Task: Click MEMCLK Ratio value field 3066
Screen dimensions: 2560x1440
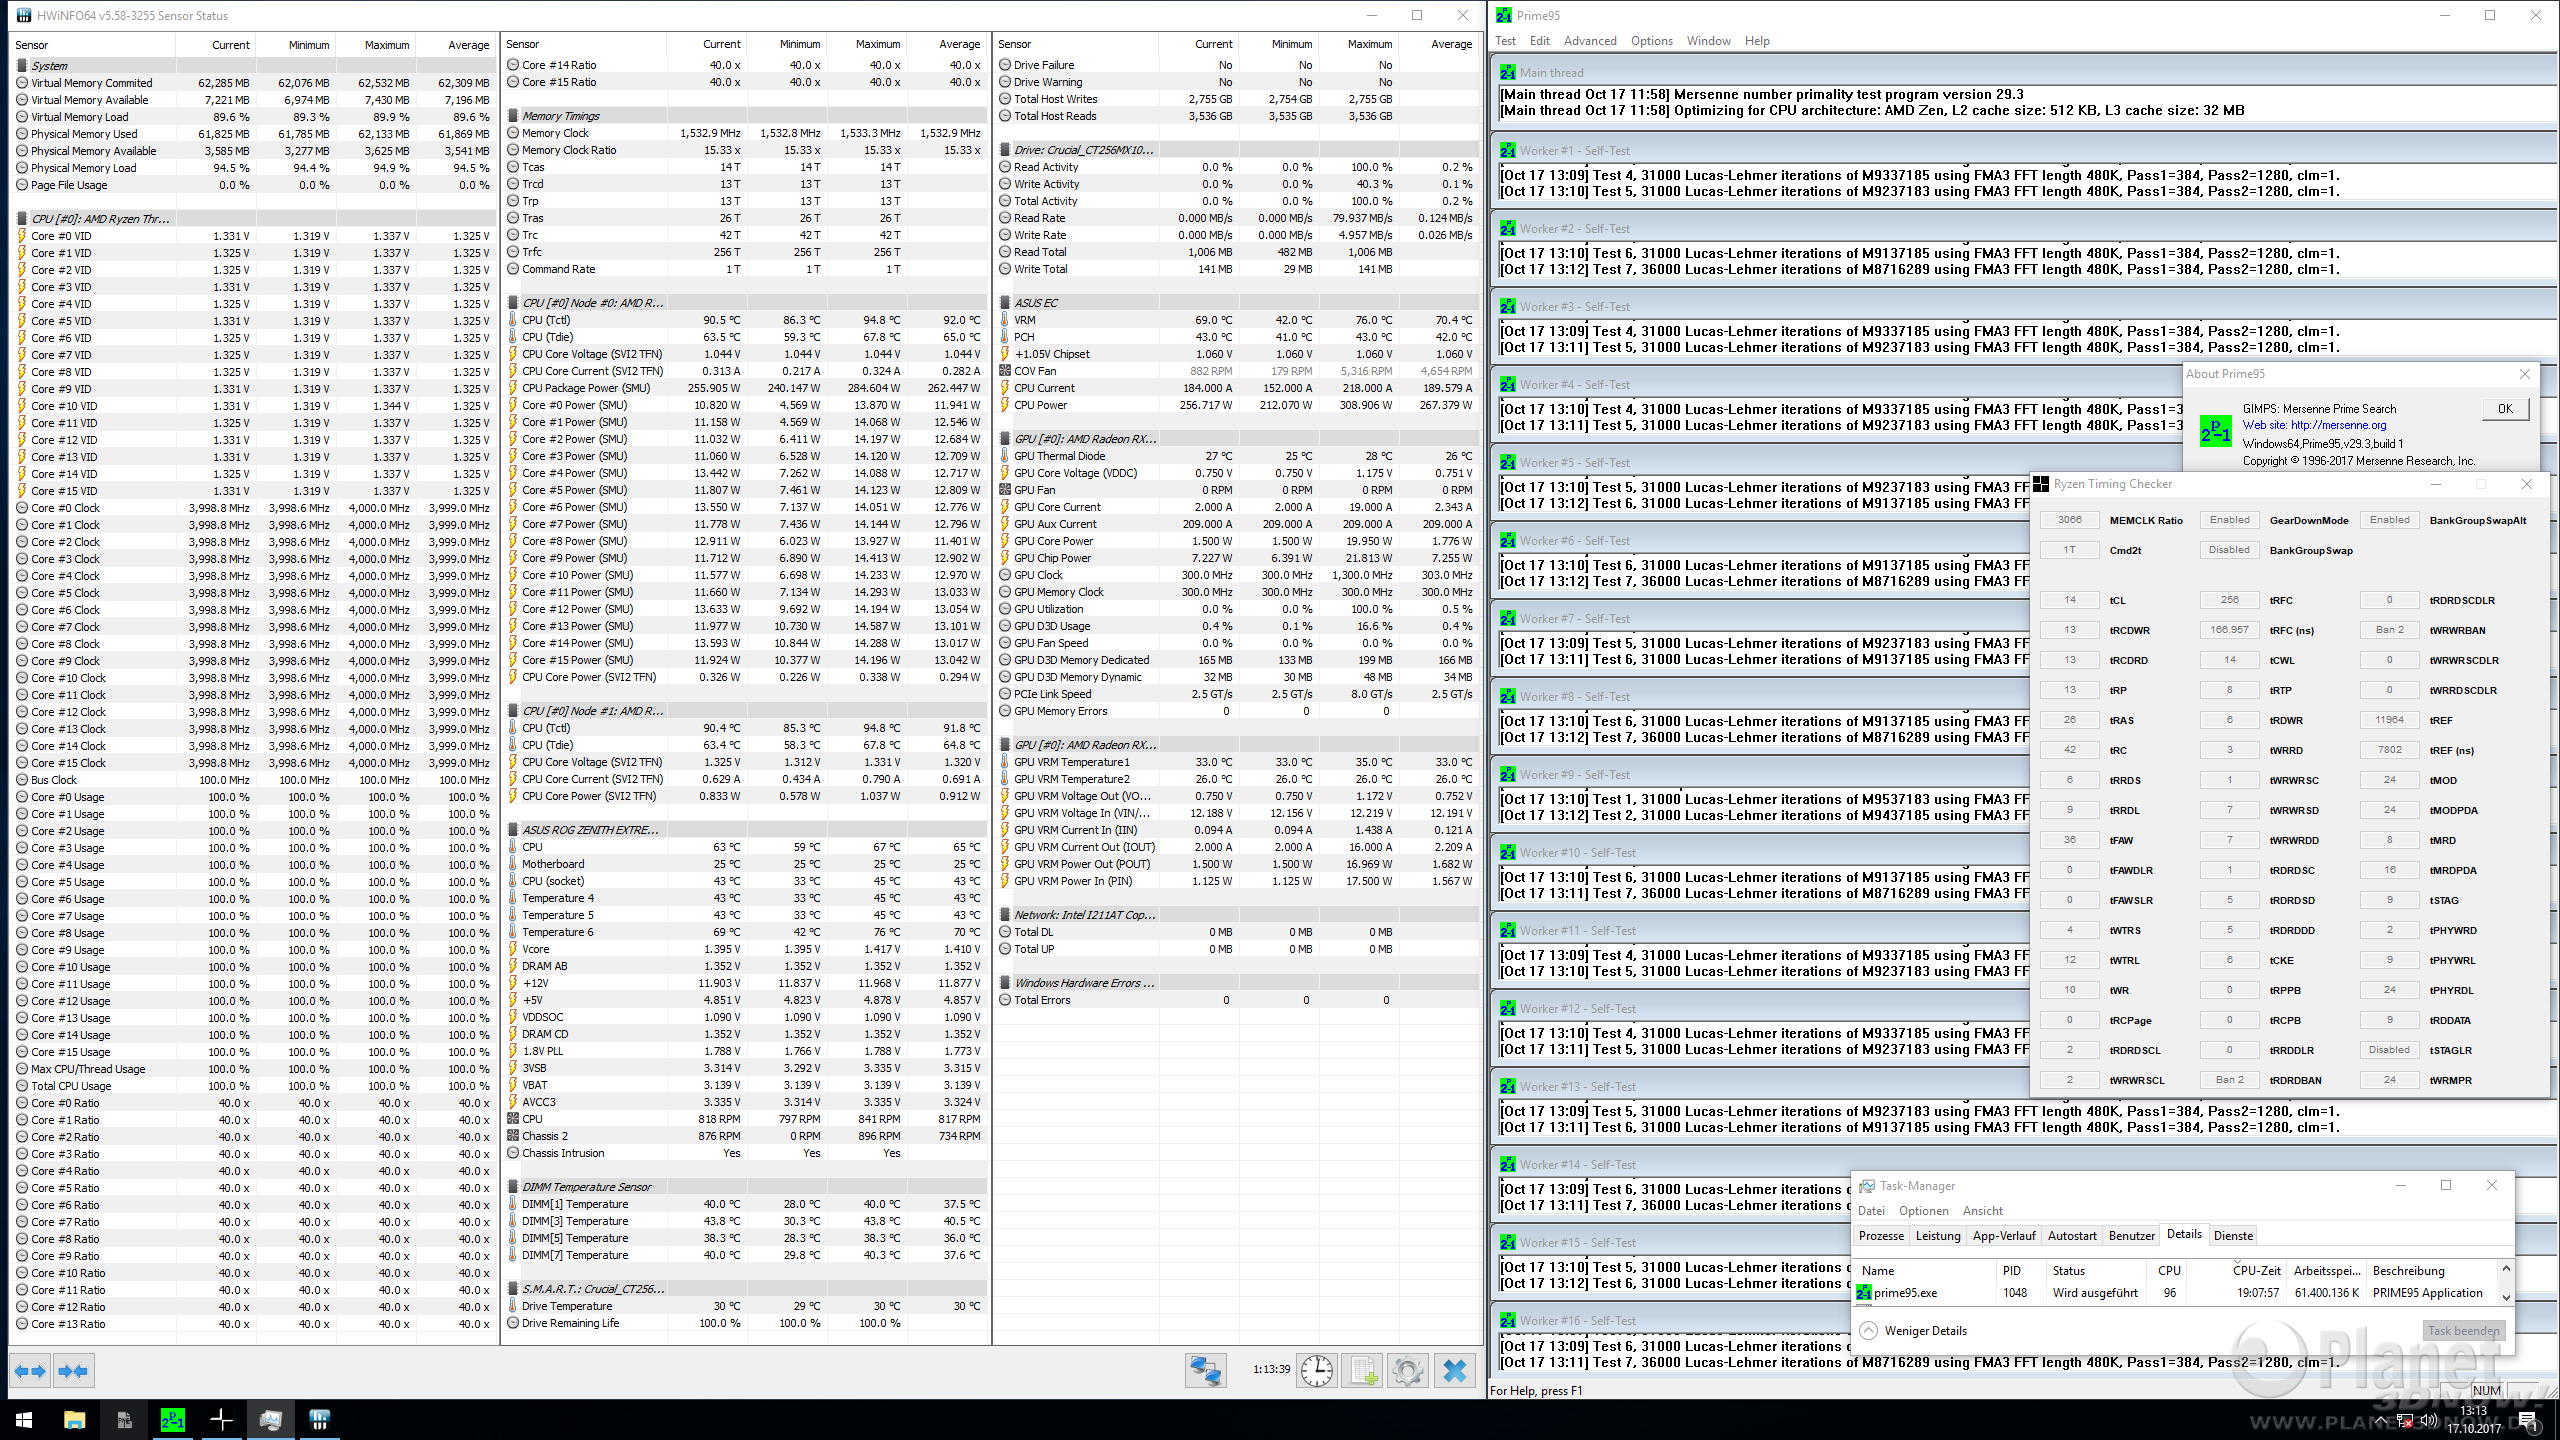Action: point(2070,520)
